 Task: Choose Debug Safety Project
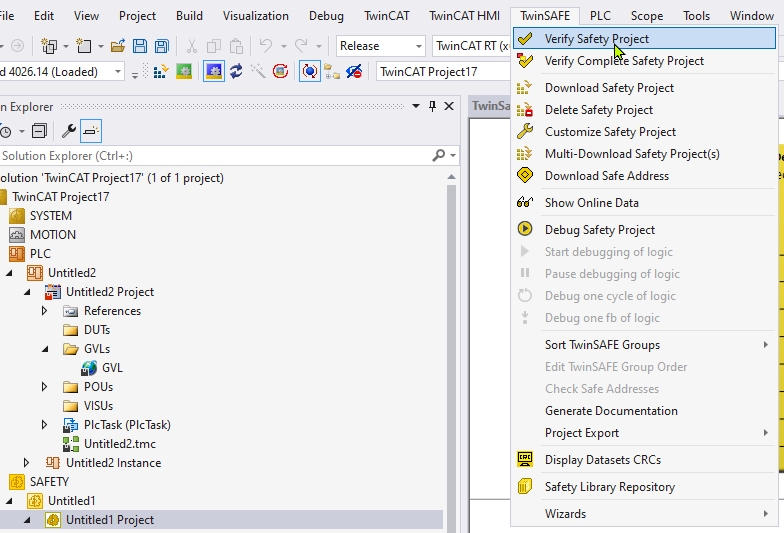point(644,230)
